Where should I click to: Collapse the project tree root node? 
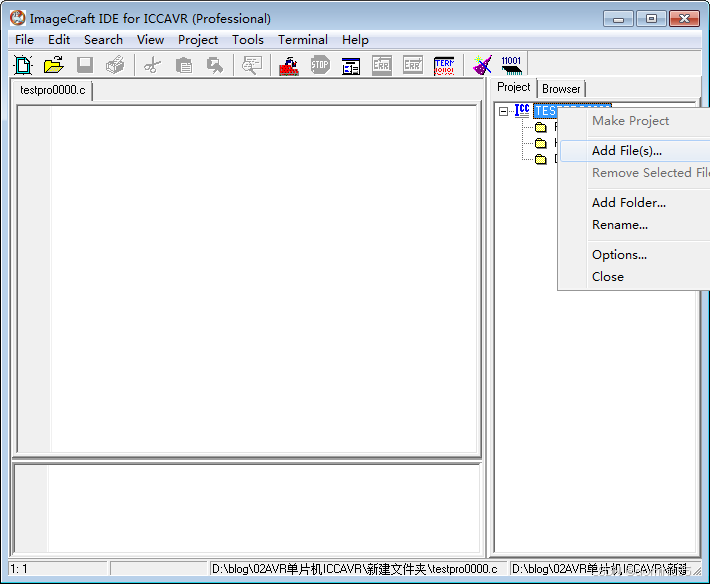pos(503,111)
